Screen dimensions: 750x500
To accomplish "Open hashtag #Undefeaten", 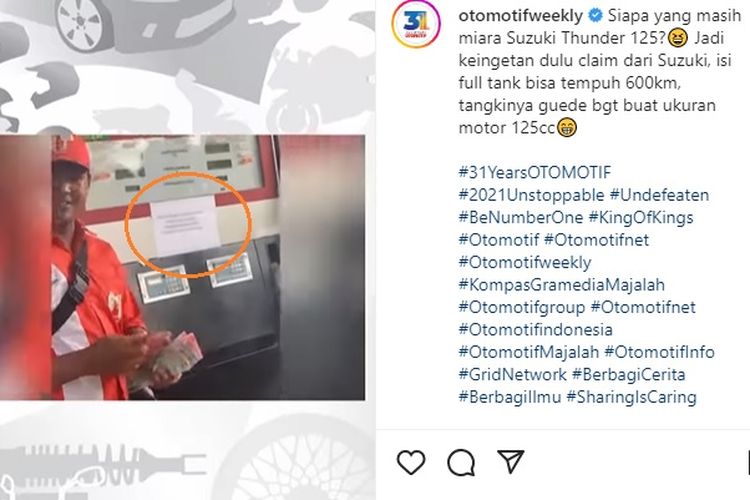I will pyautogui.click(x=659, y=195).
